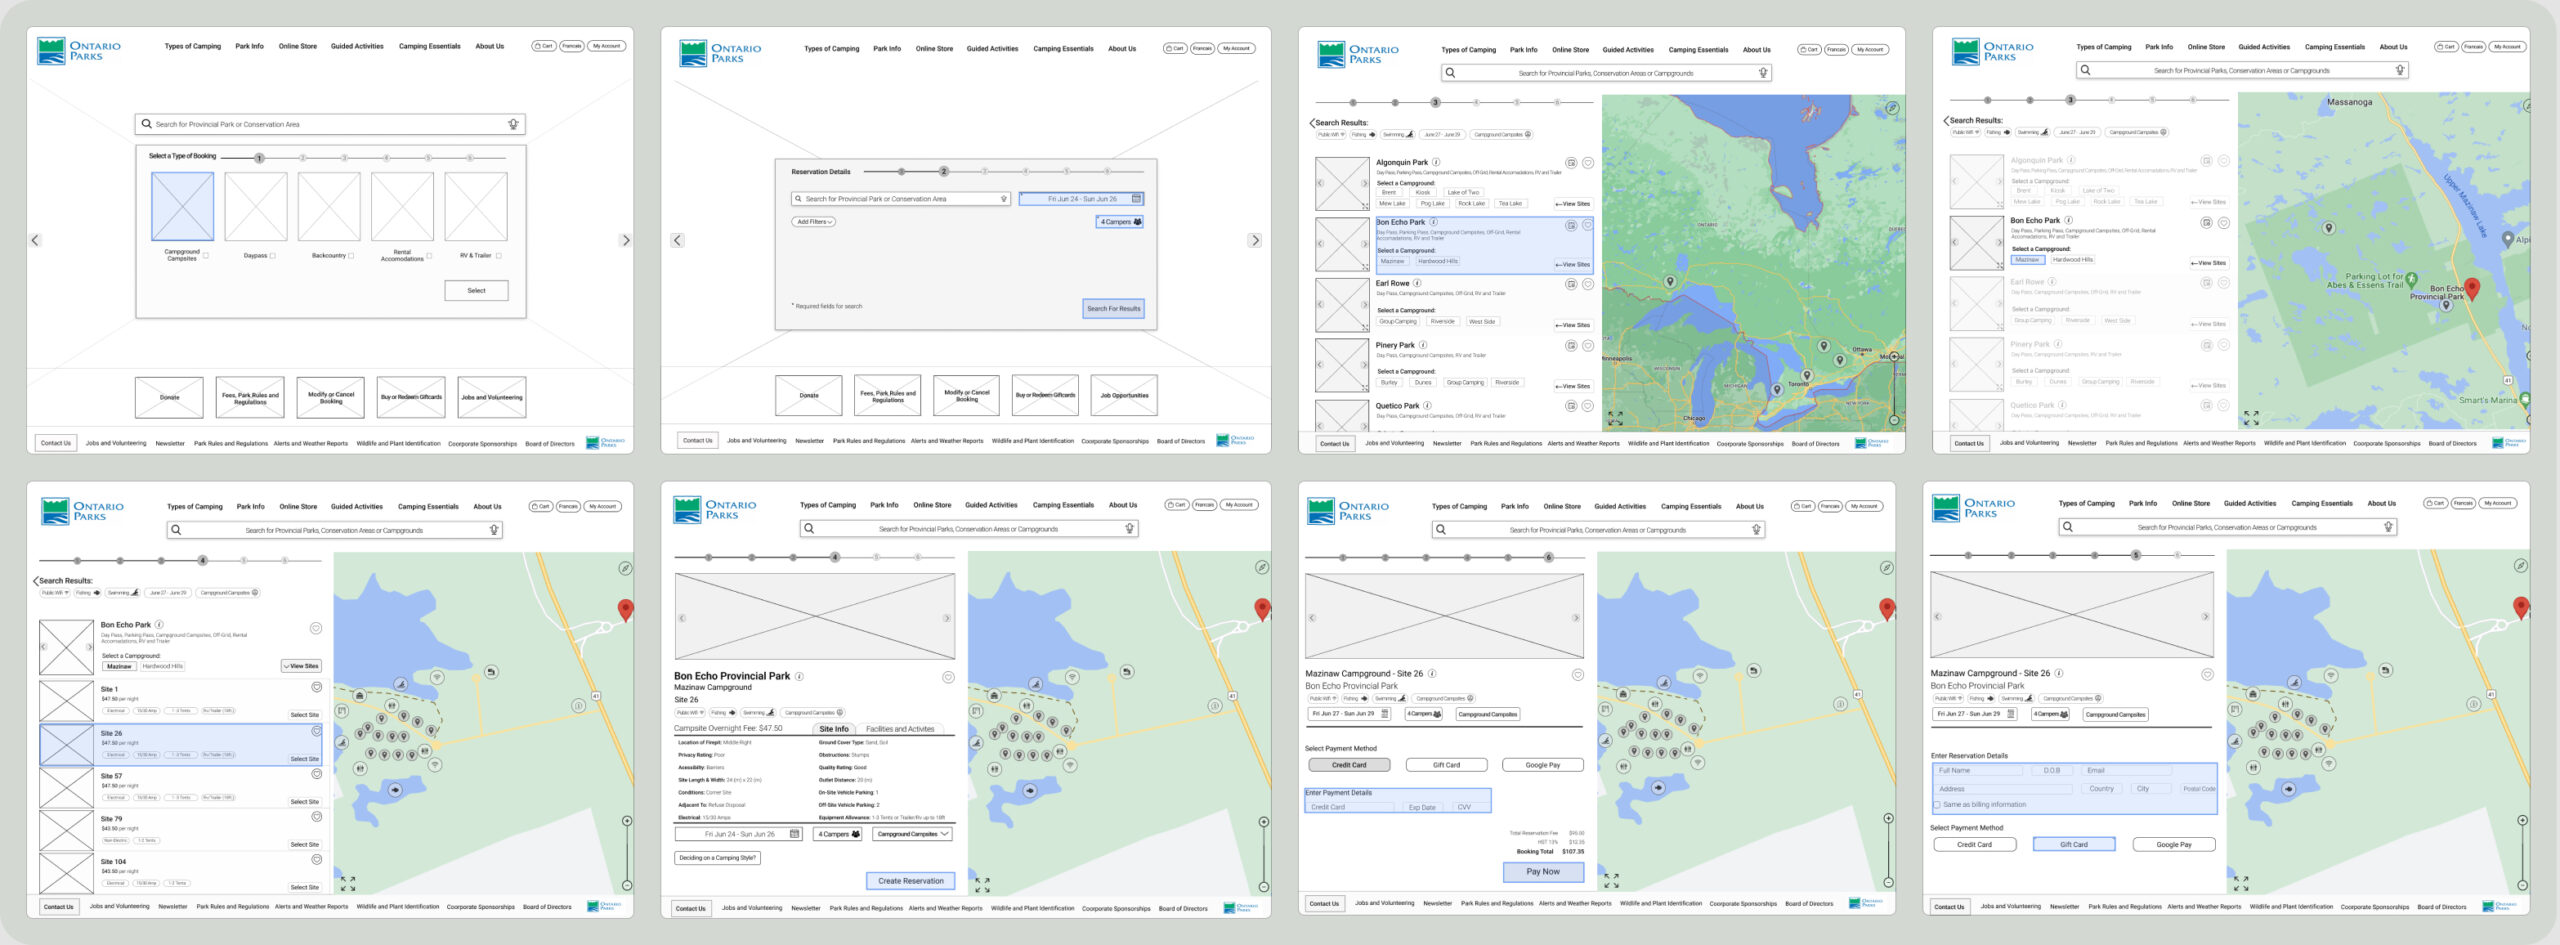Click compass icon on Great Lakes map

tap(1892, 108)
